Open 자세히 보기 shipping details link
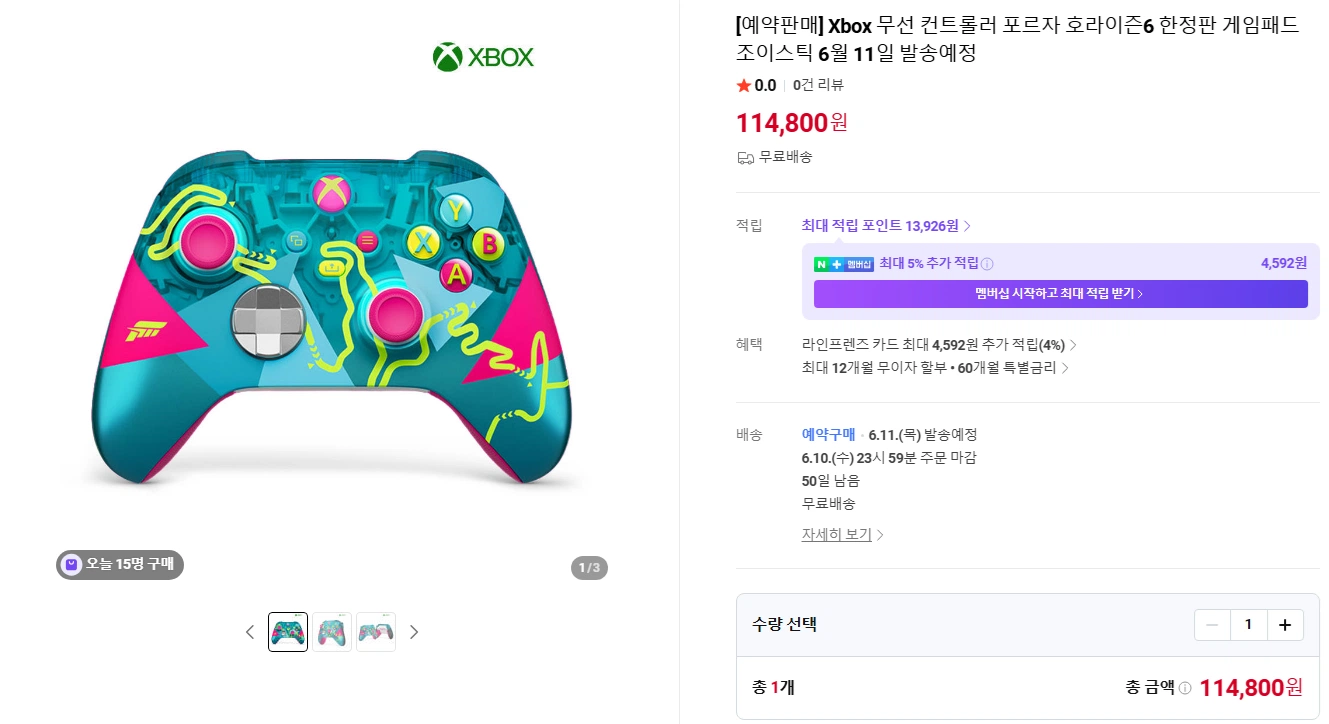The width and height of the screenshot is (1329, 724). click(842, 535)
